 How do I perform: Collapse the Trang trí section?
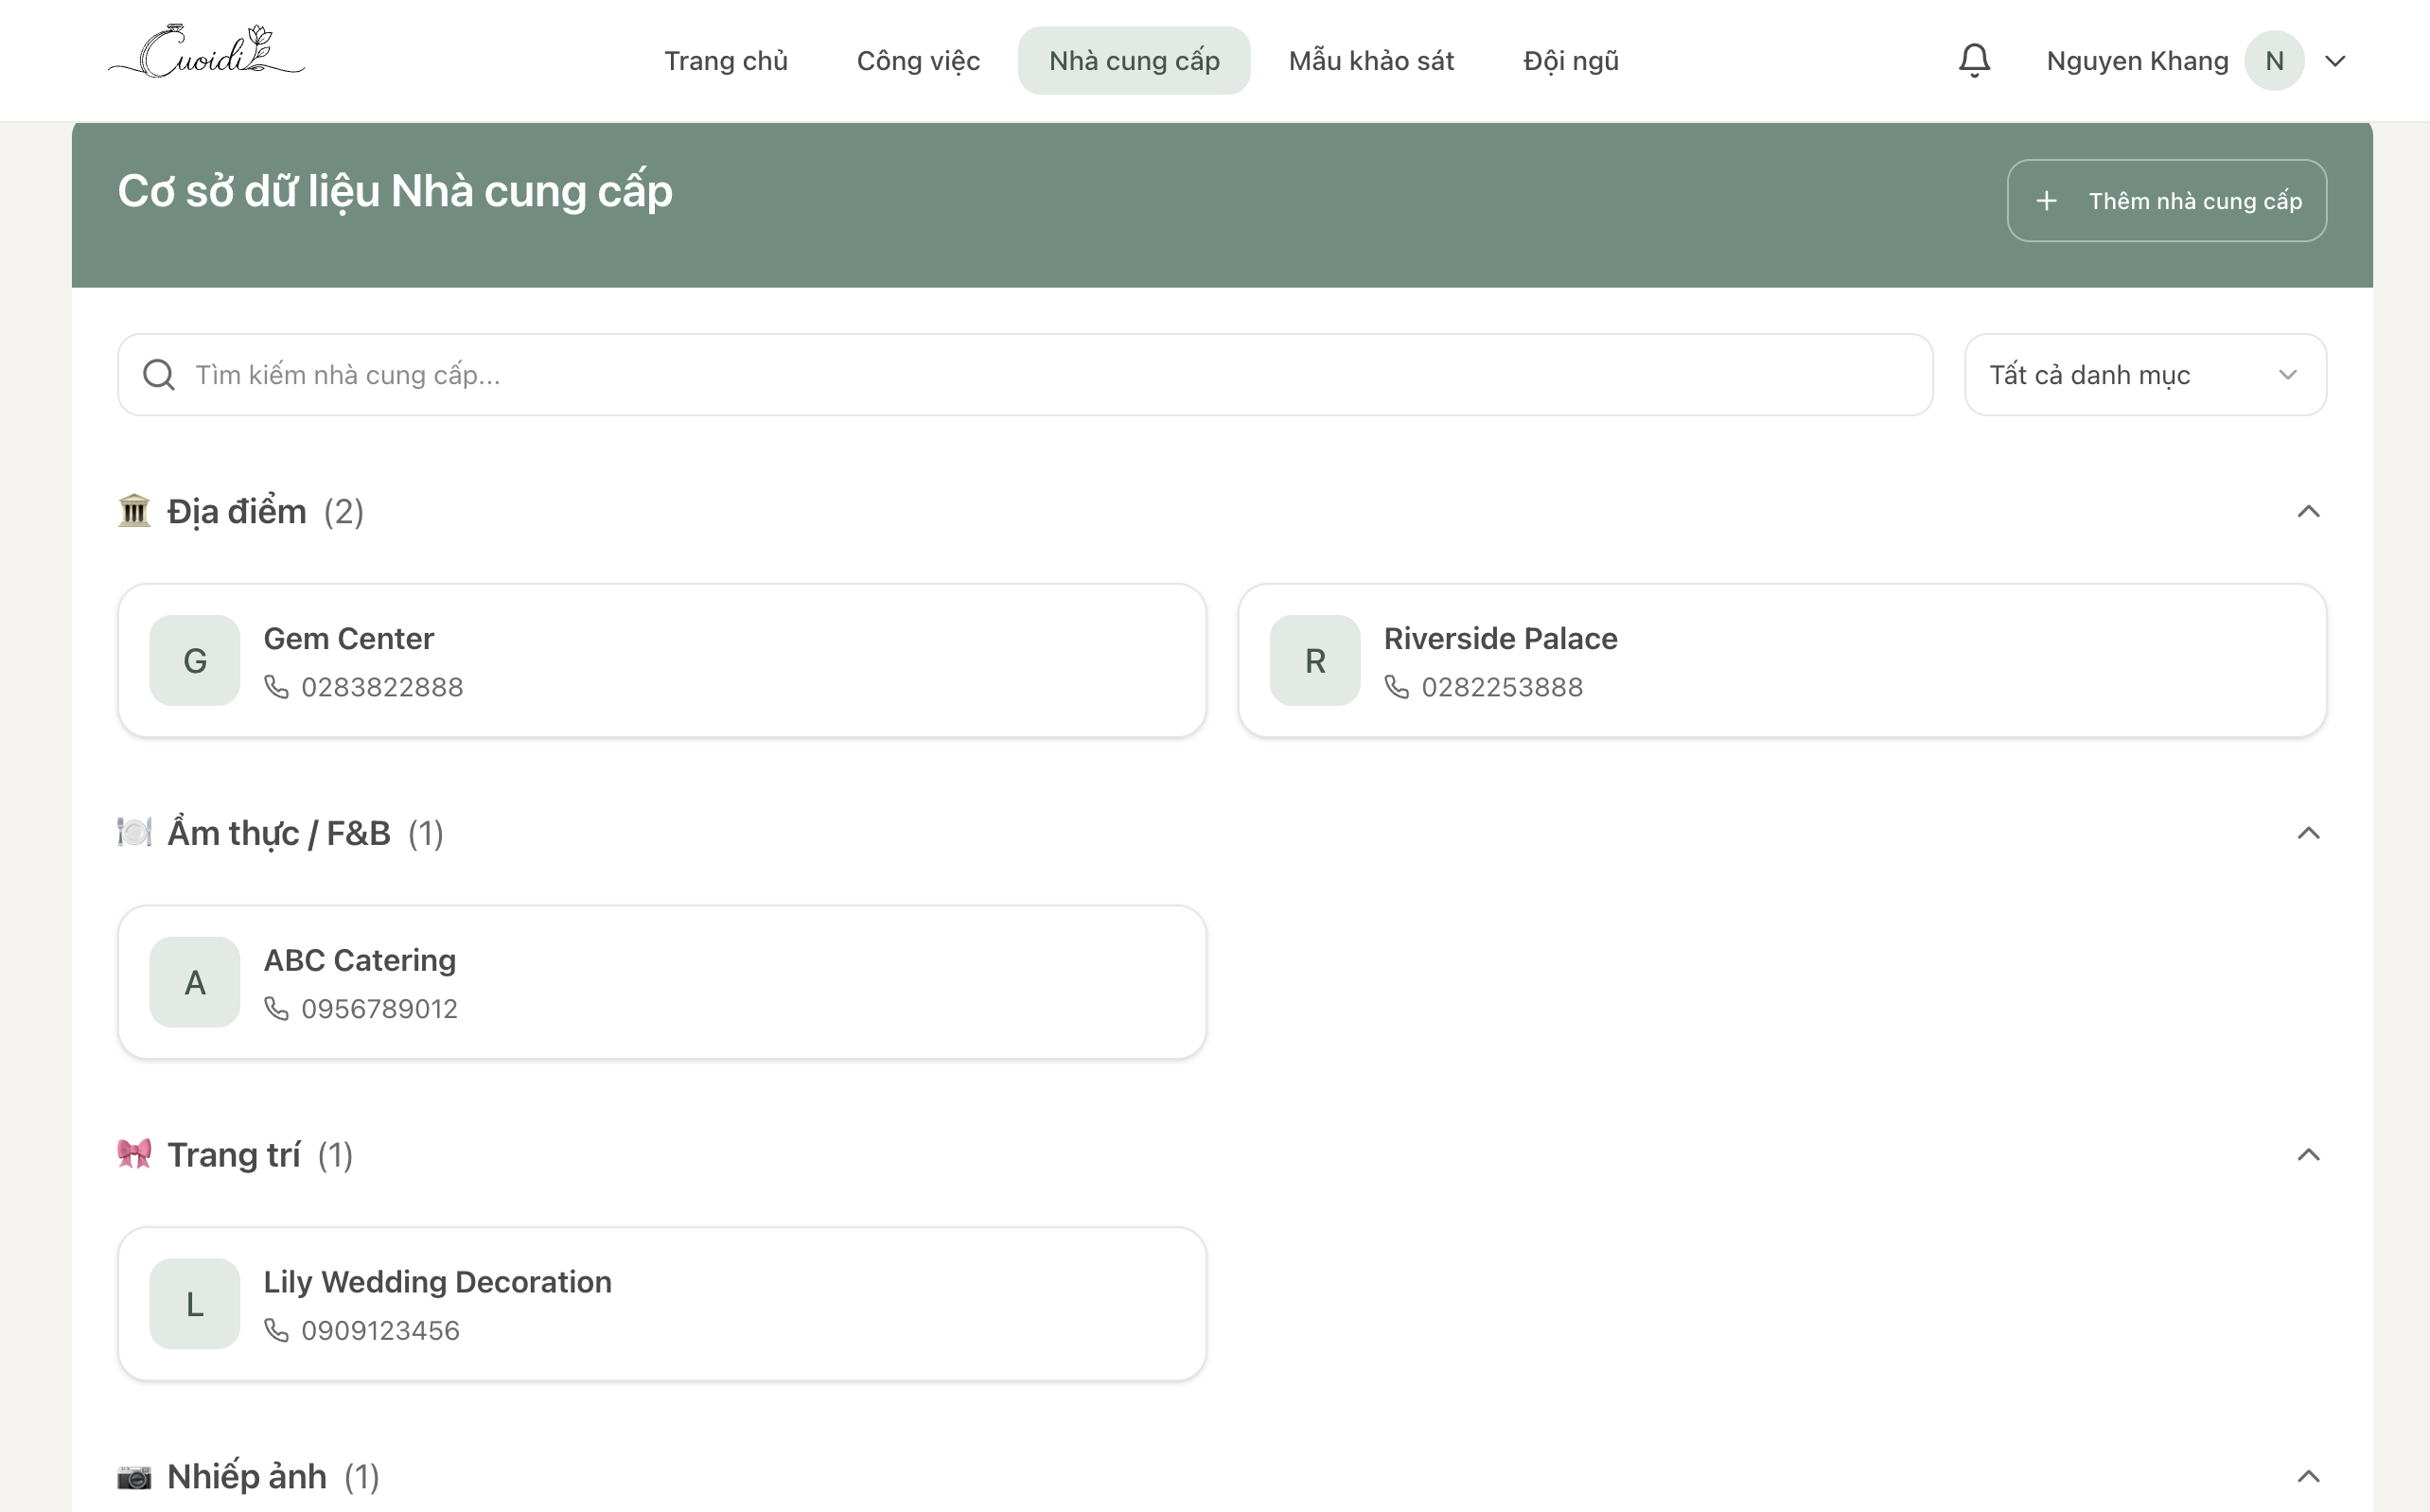[2308, 1155]
